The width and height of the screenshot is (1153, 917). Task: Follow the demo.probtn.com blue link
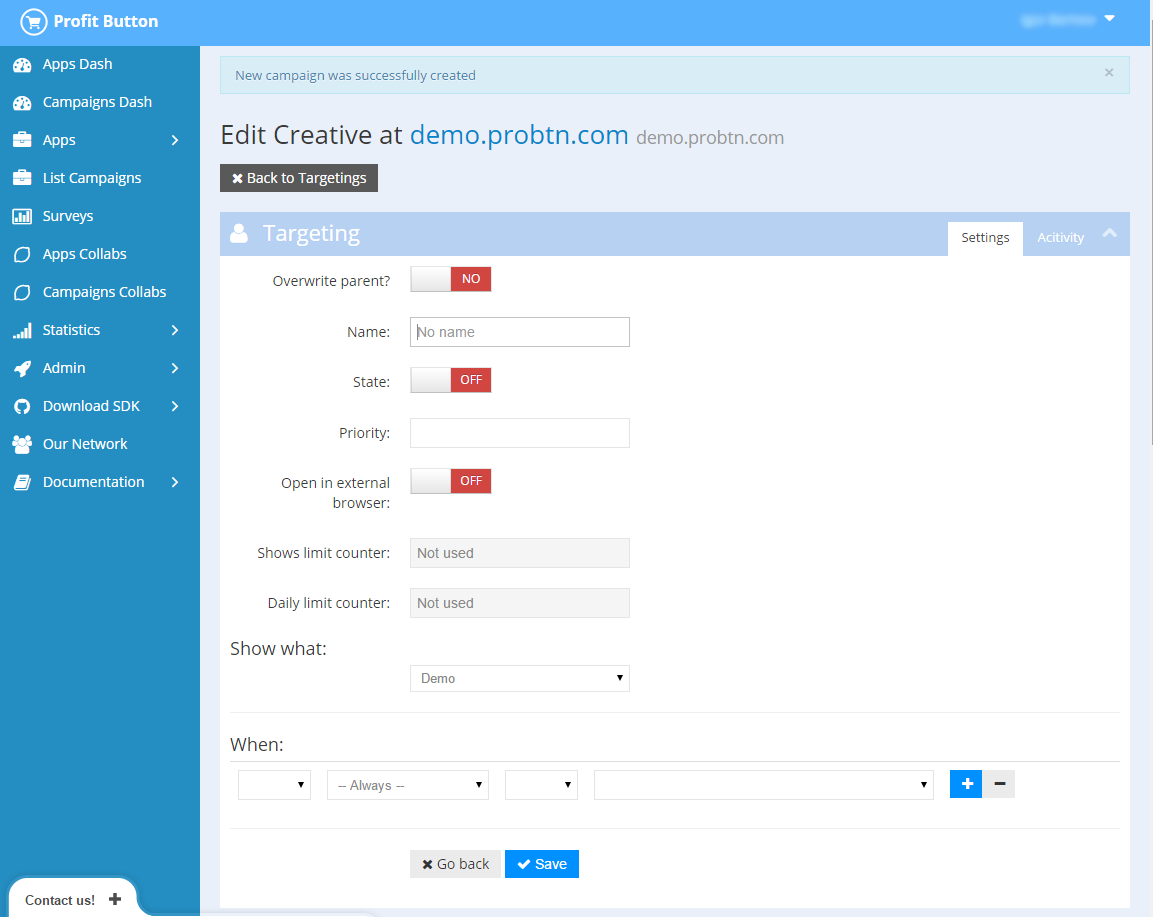tap(519, 135)
